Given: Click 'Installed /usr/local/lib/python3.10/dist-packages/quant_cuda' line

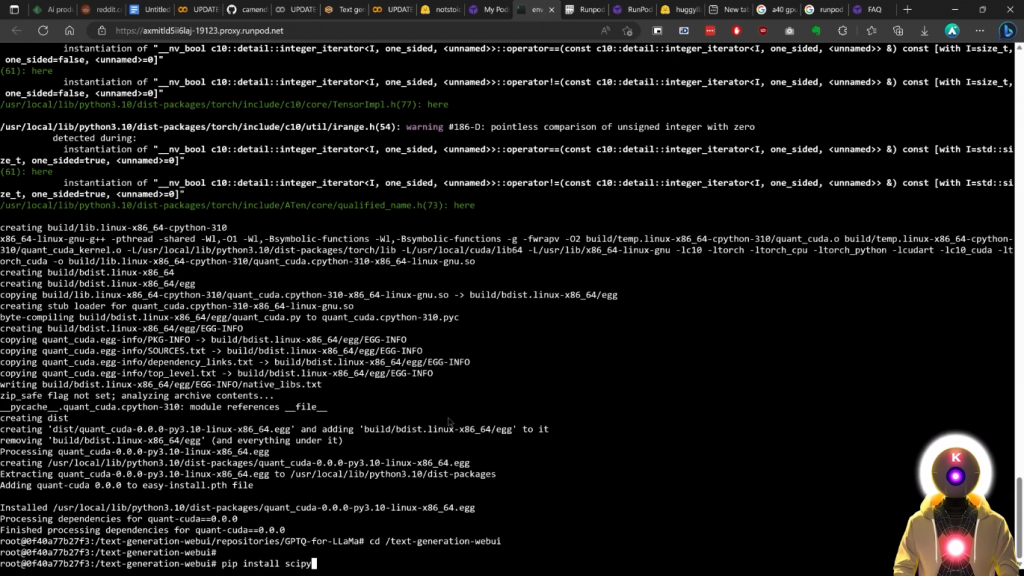Looking at the screenshot, I should click(238, 507).
